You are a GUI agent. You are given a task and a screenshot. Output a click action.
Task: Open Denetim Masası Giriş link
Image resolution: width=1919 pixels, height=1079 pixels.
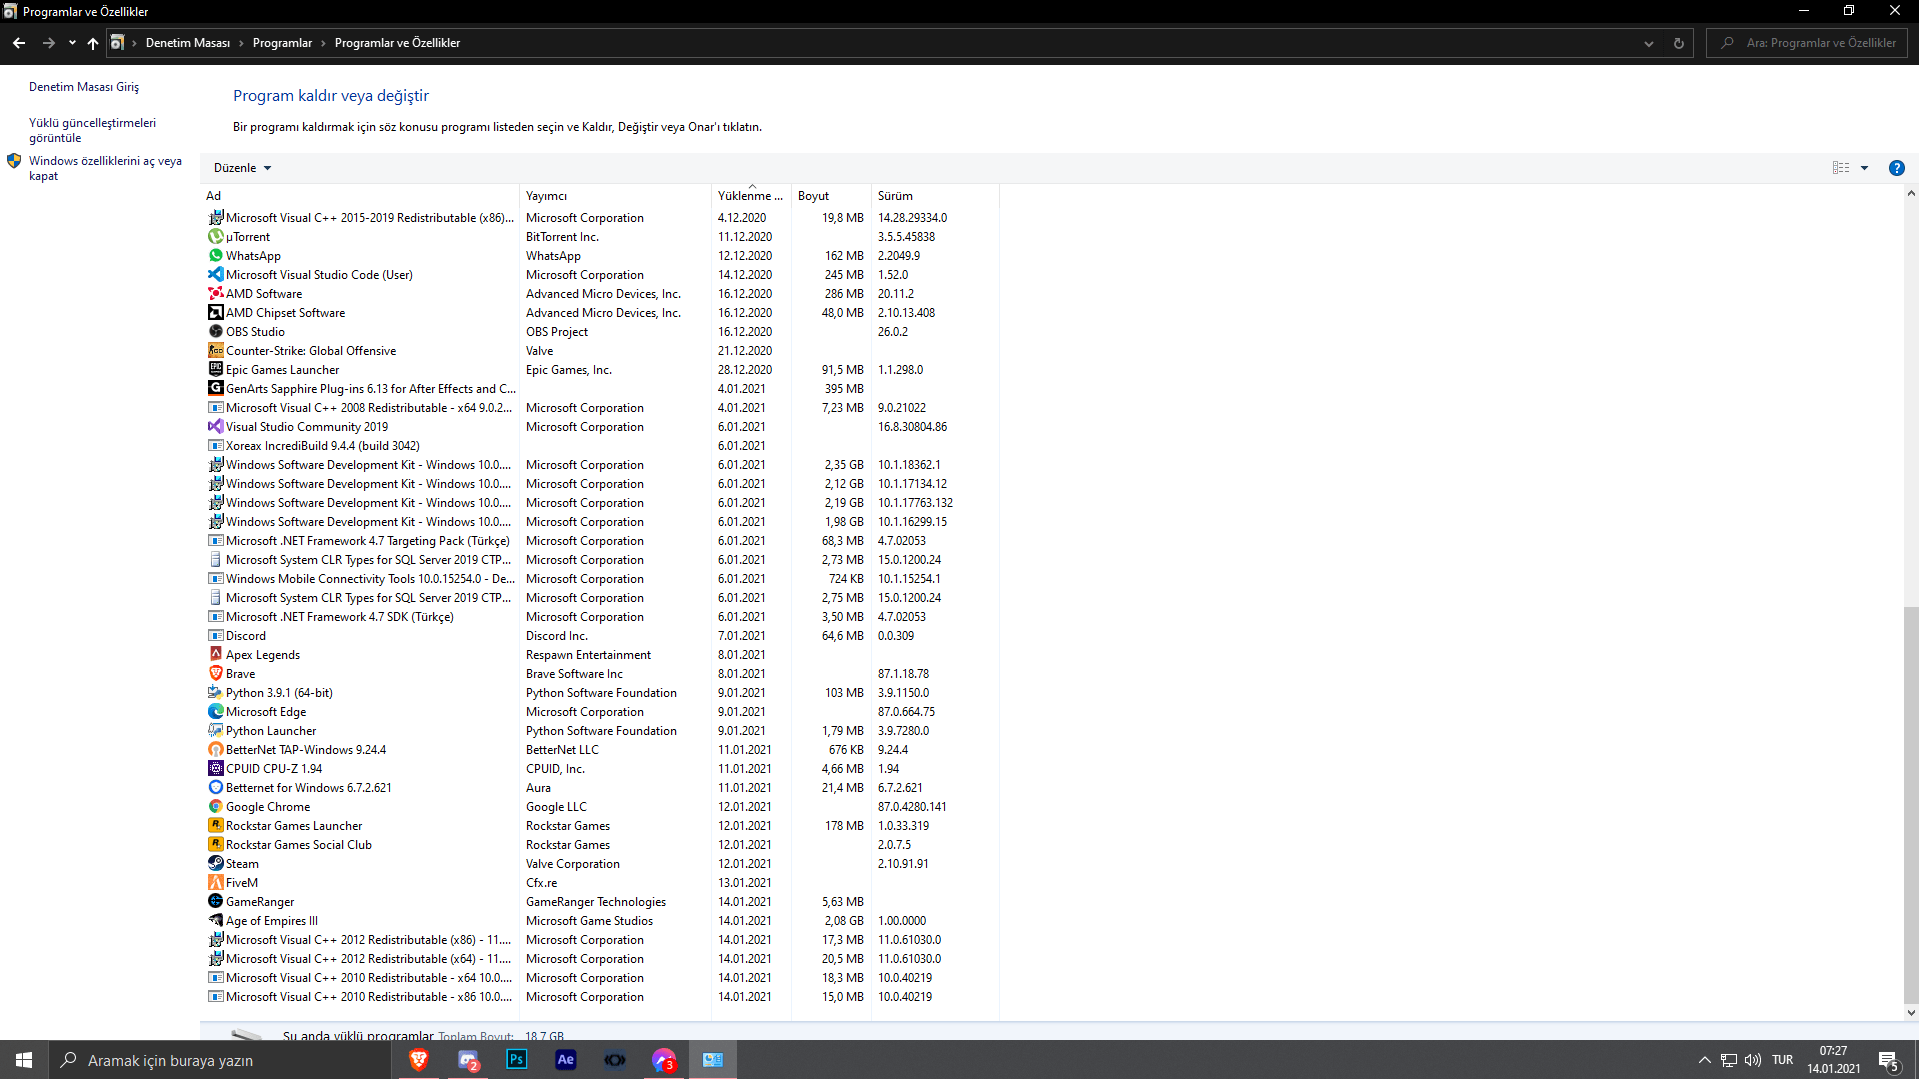tap(84, 87)
